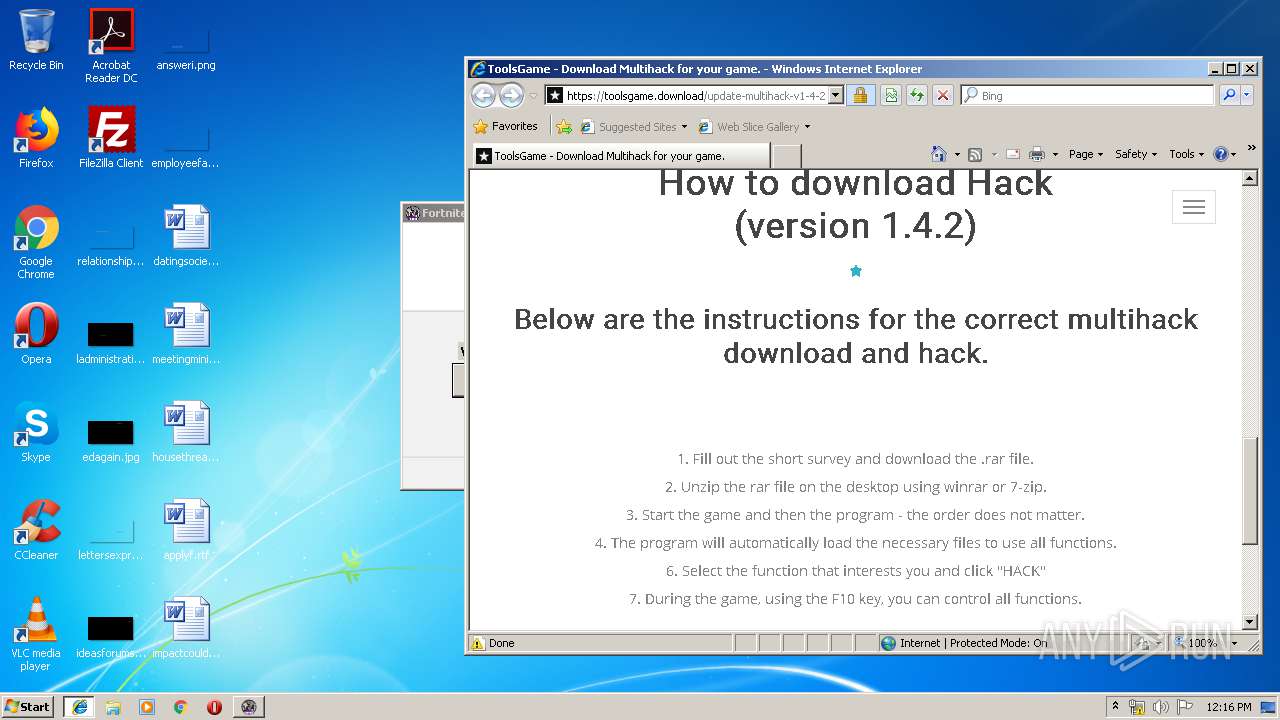The image size is (1280, 720).
Task: Click the Compatibility View icon
Action: pos(890,95)
